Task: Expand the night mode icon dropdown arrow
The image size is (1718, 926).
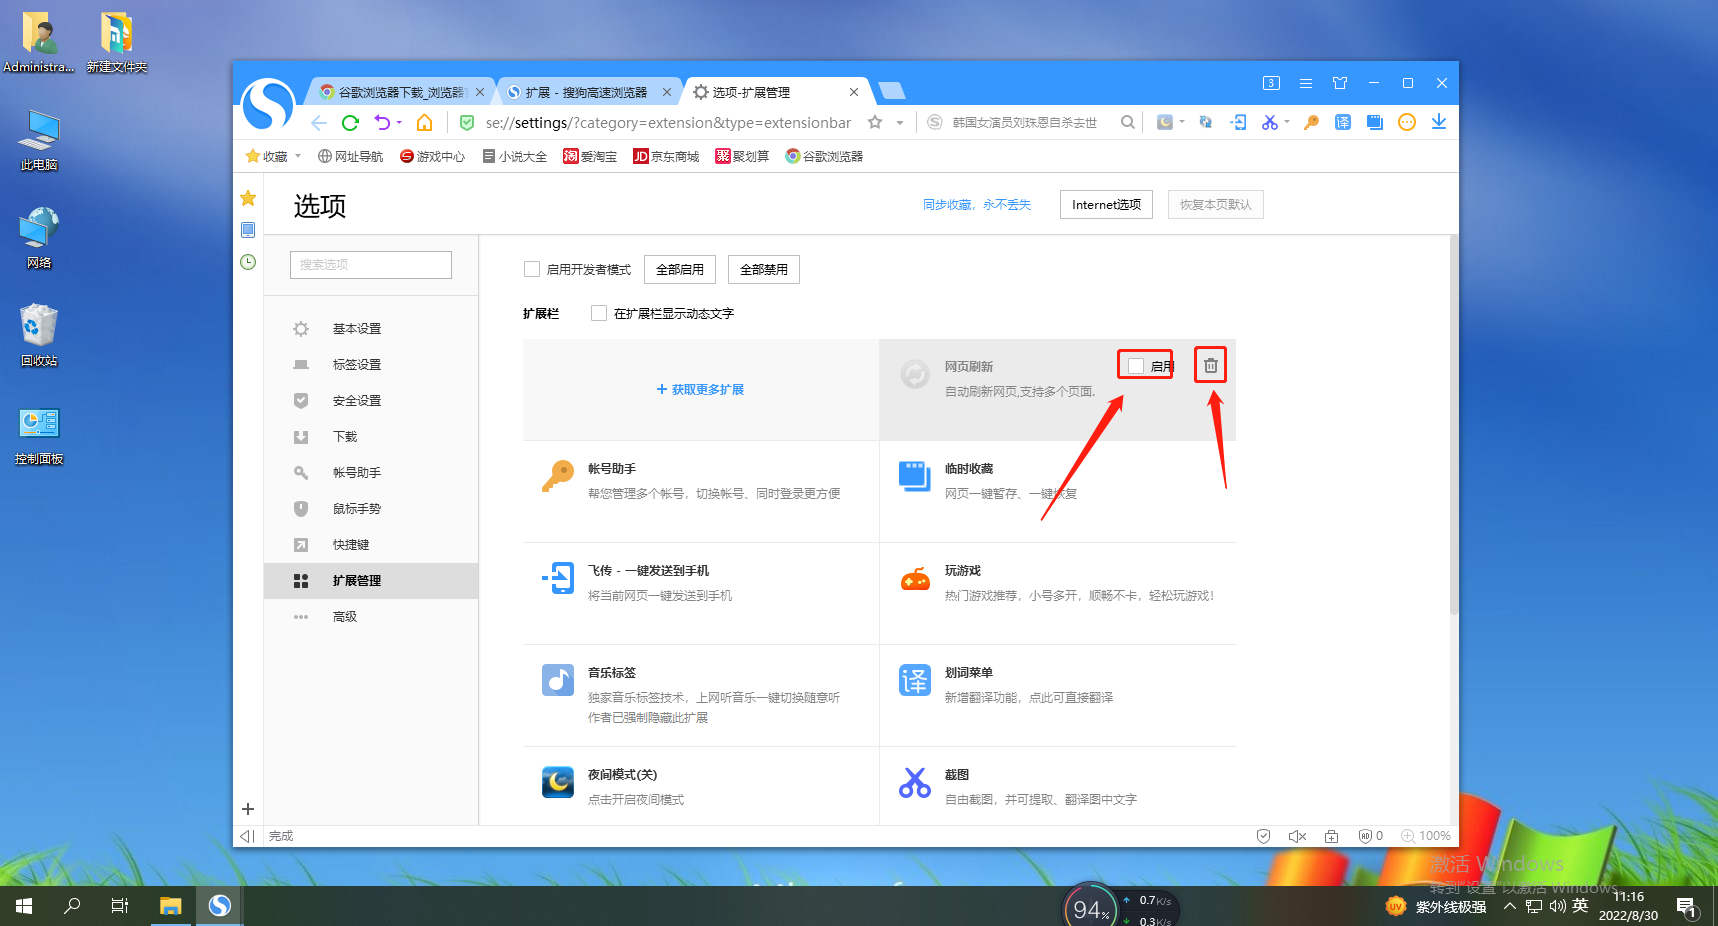Action: [1182, 122]
